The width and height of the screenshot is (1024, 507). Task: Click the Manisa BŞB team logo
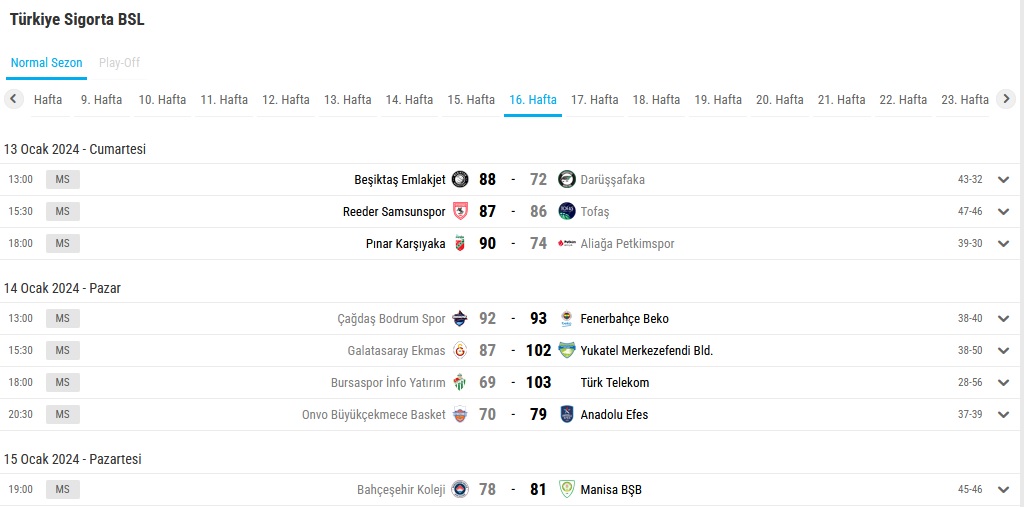[x=567, y=490]
